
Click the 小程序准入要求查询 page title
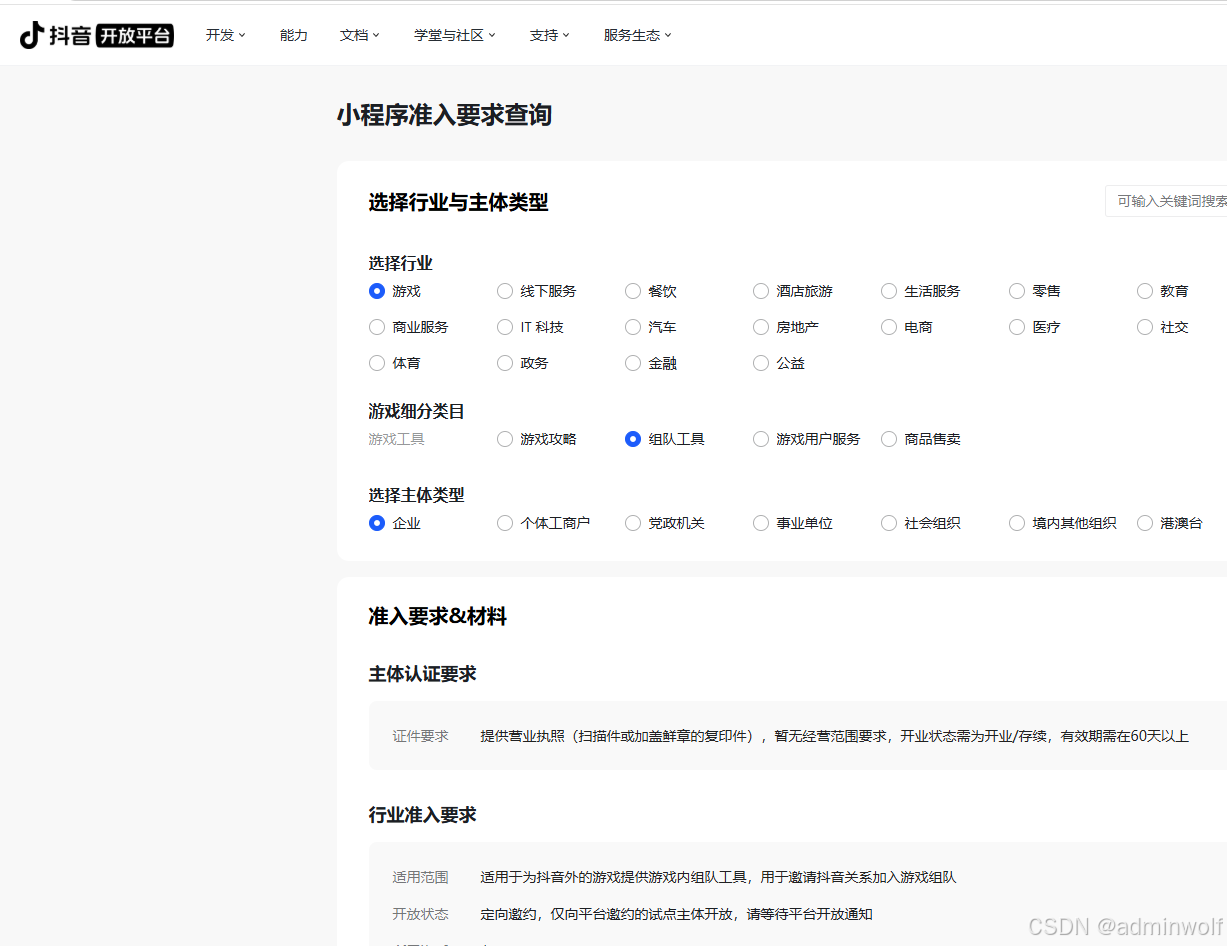point(444,115)
